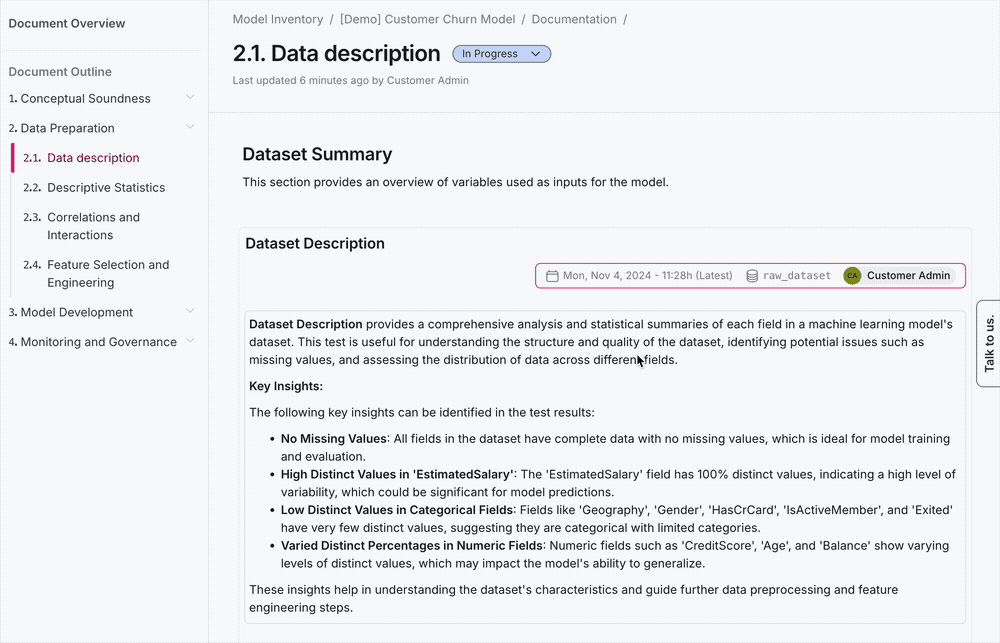Click the raw_dataset database icon
Screen dimensions: 1000x643
752,276
